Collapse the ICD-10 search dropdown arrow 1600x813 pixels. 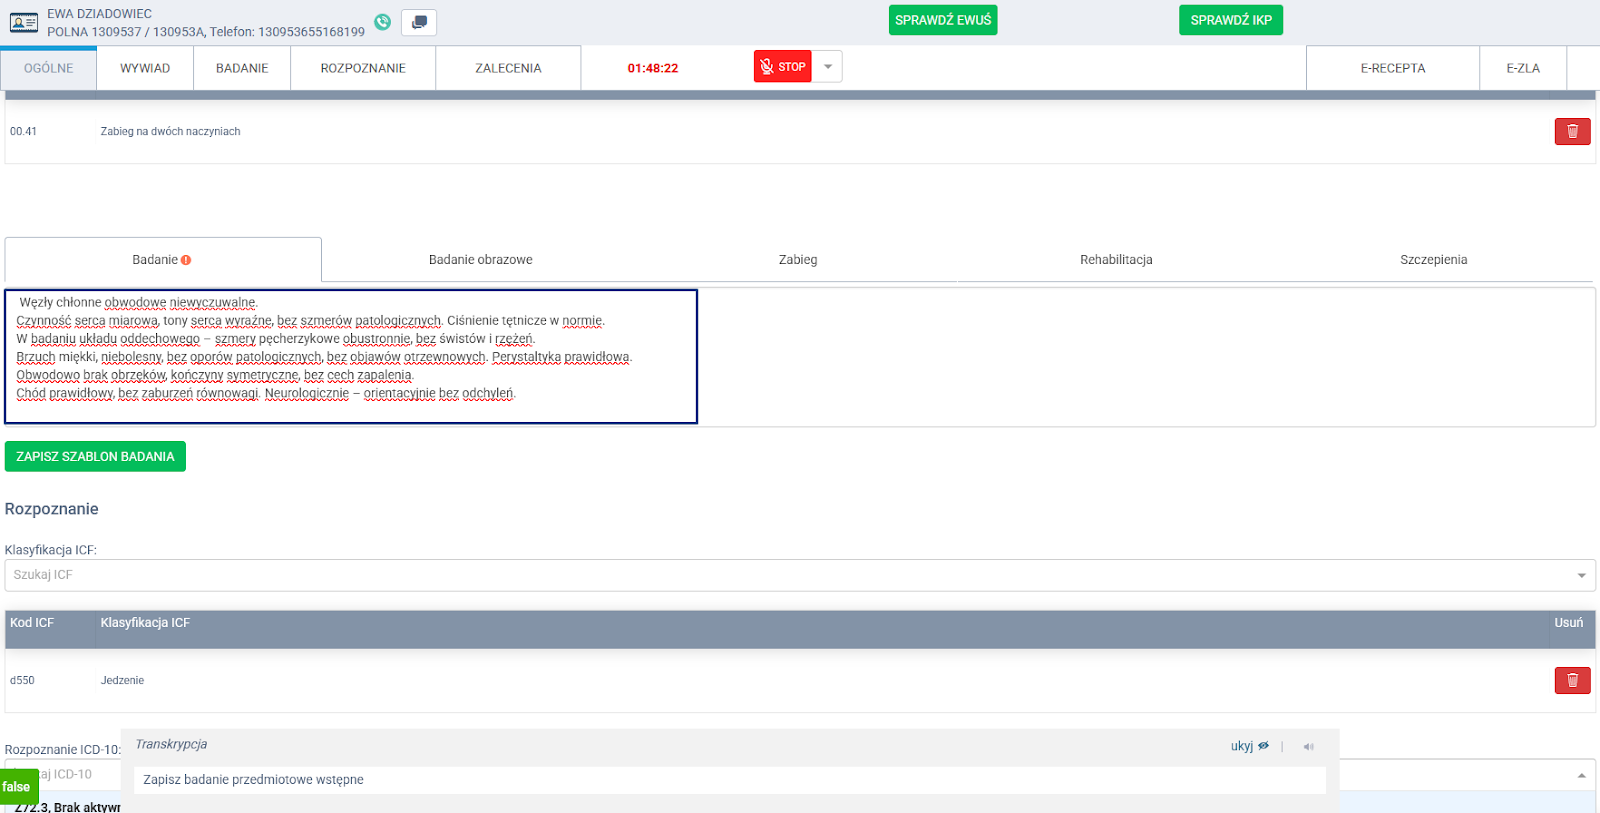(x=1581, y=775)
